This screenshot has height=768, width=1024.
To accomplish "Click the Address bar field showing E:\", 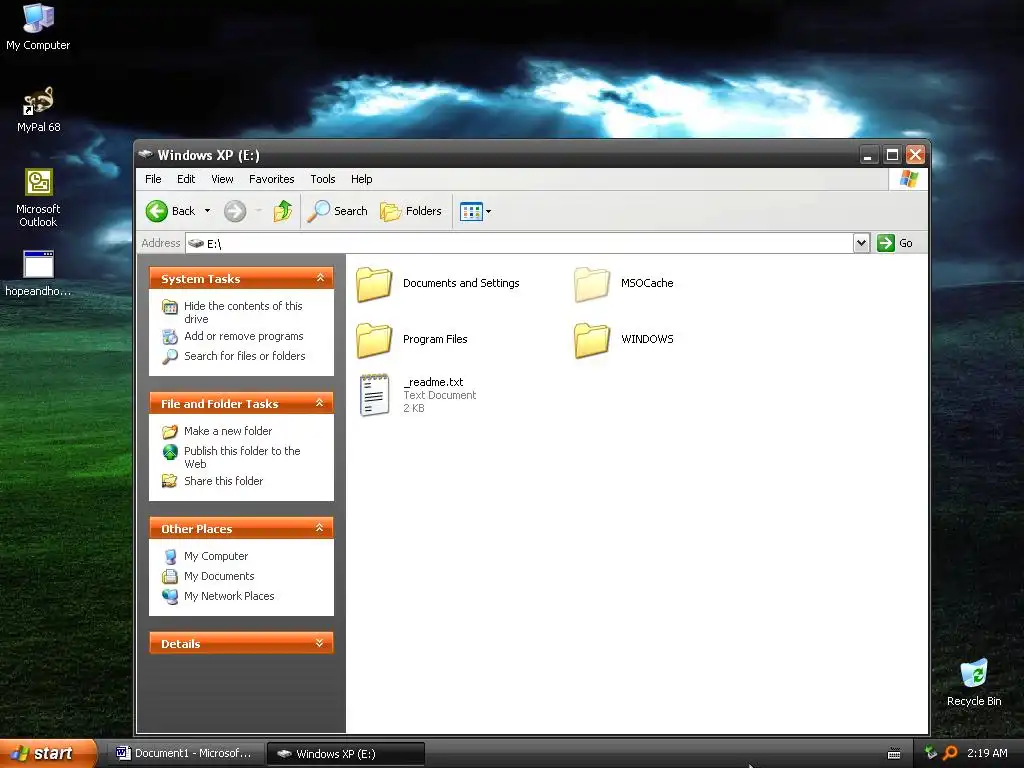I will click(519, 243).
